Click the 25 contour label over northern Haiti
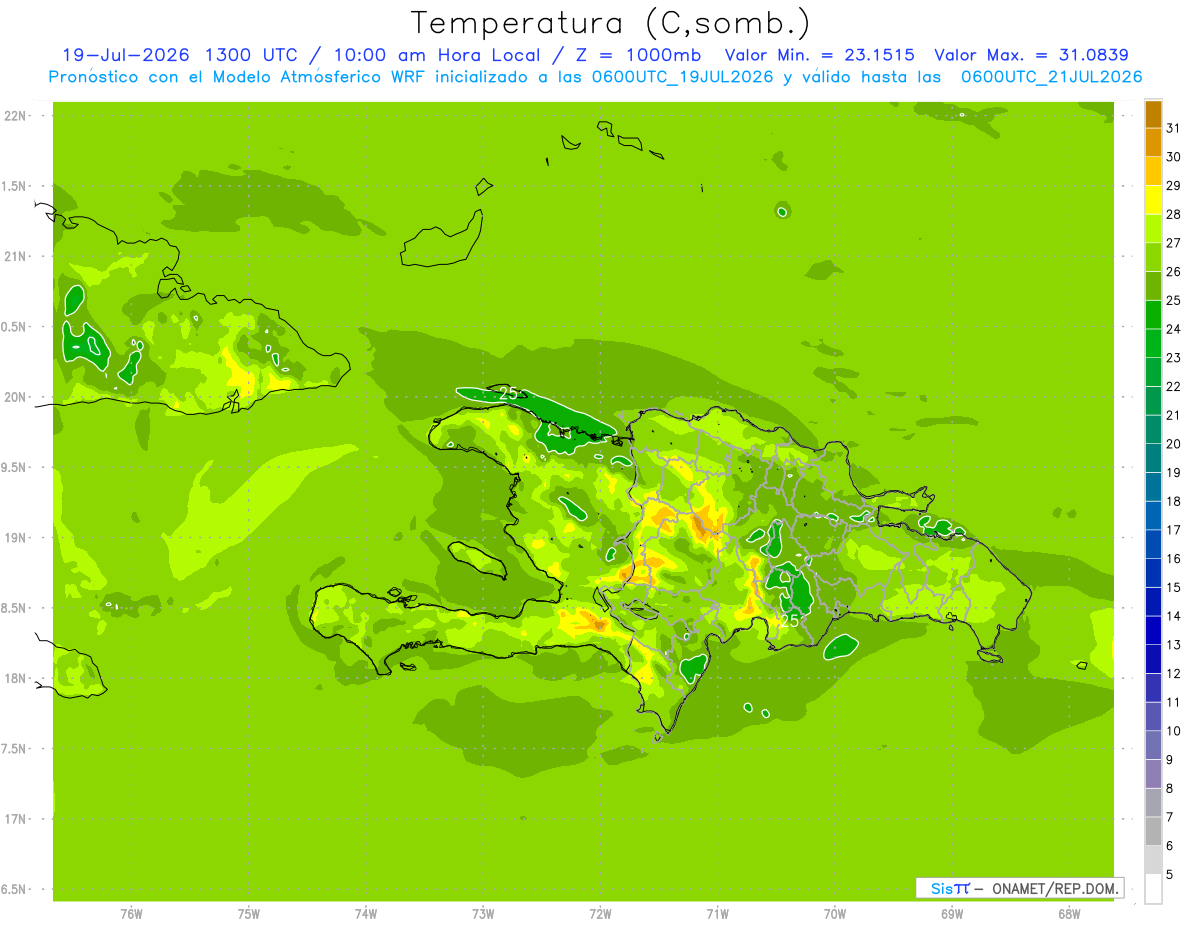 click(508, 393)
